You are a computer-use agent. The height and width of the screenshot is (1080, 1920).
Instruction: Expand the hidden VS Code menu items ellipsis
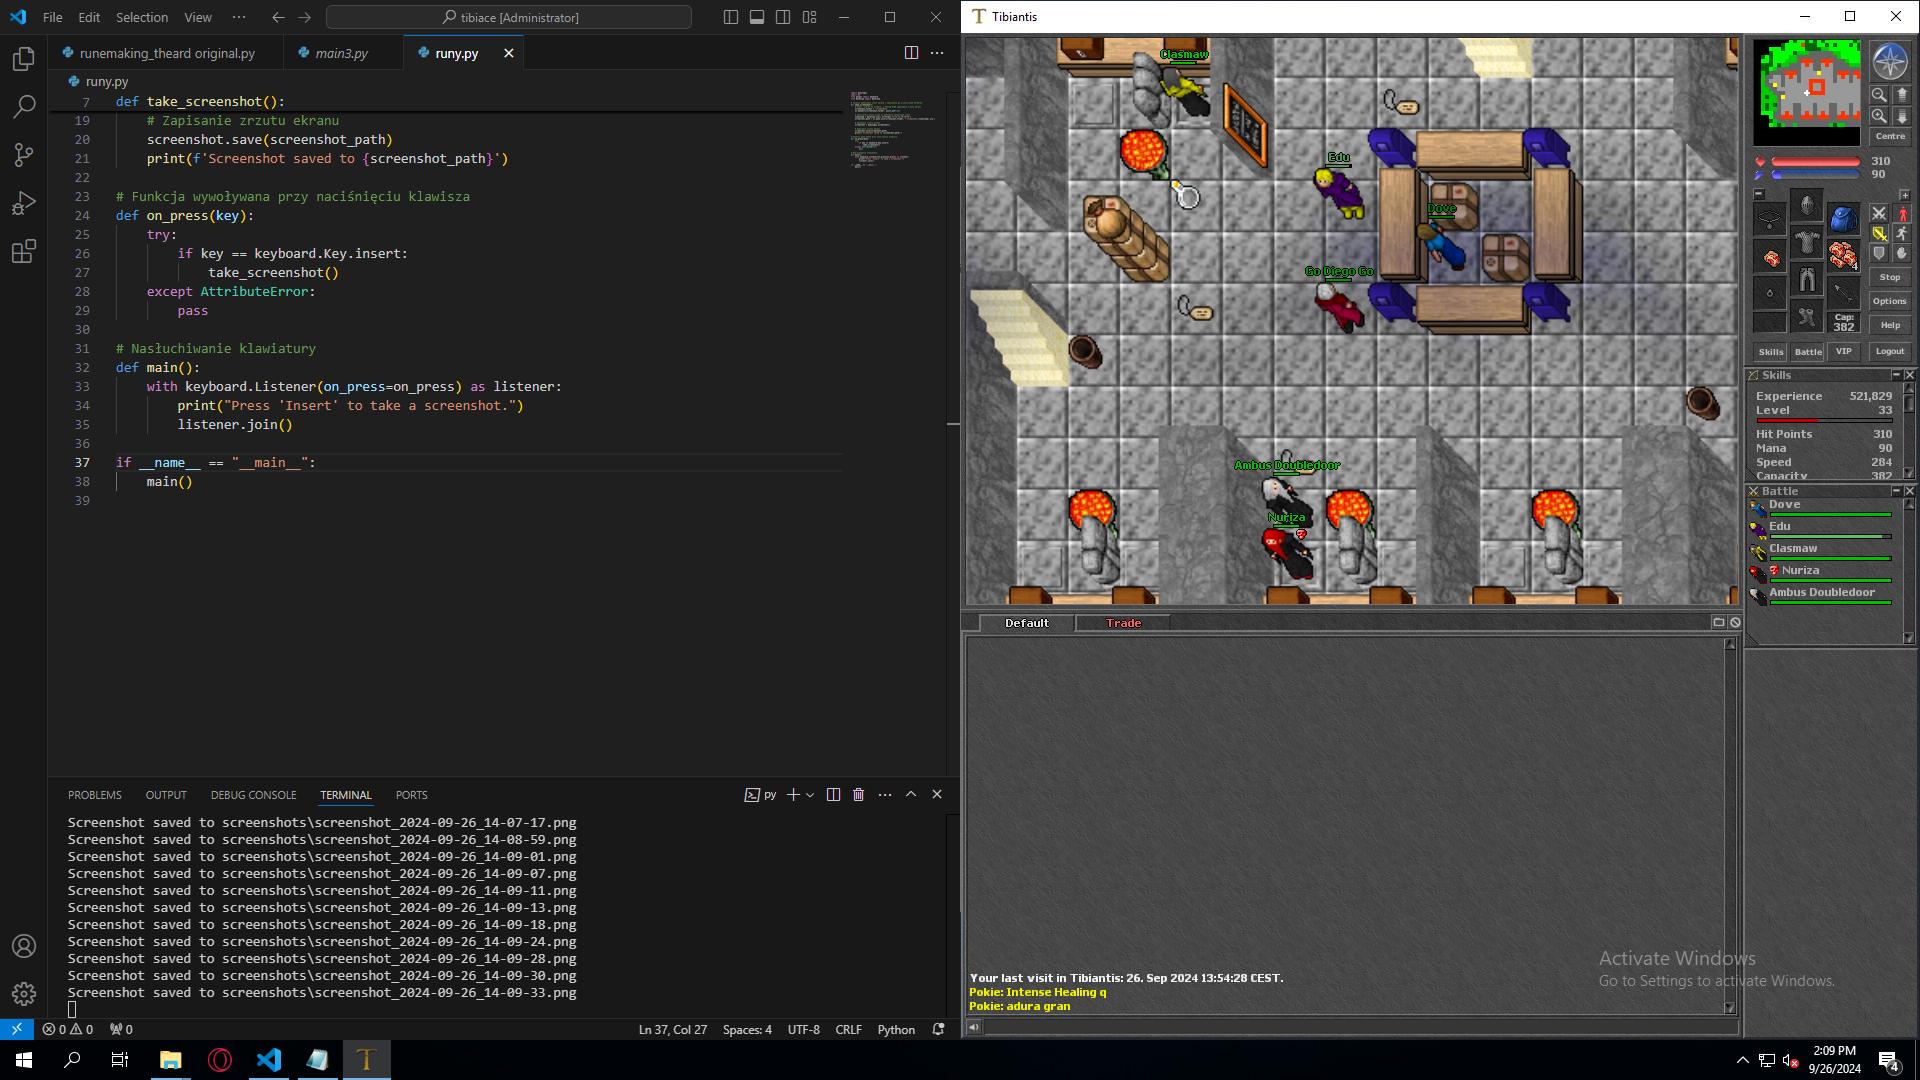[238, 17]
